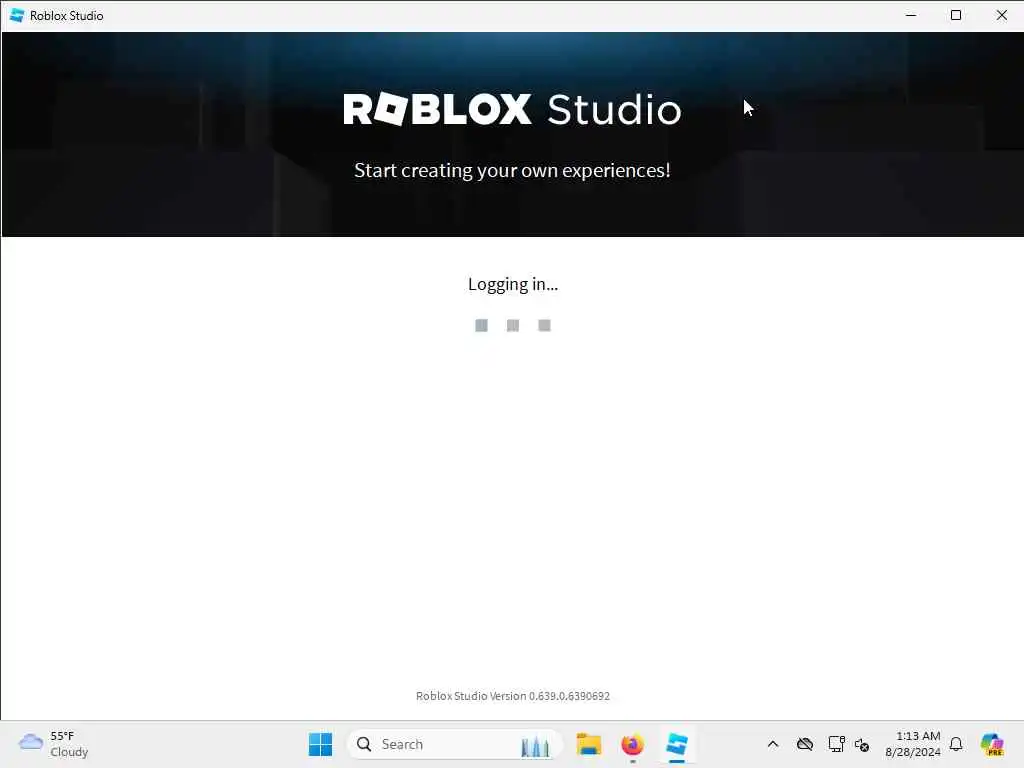The image size is (1024, 768).
Task: Open Copilot preview icon in taskbar
Action: point(992,744)
